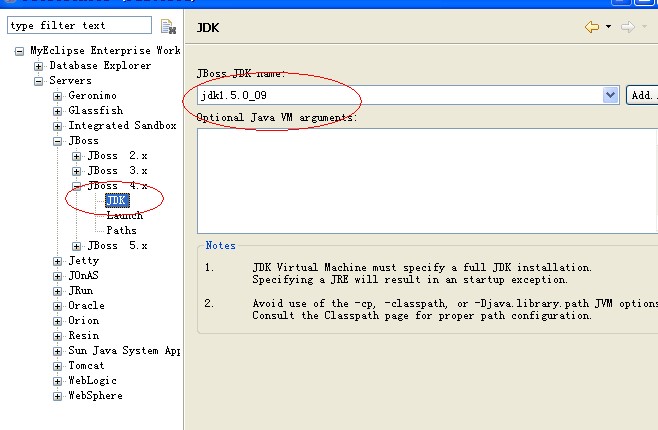
Task: Select Servers in the tree
Action: click(70, 81)
